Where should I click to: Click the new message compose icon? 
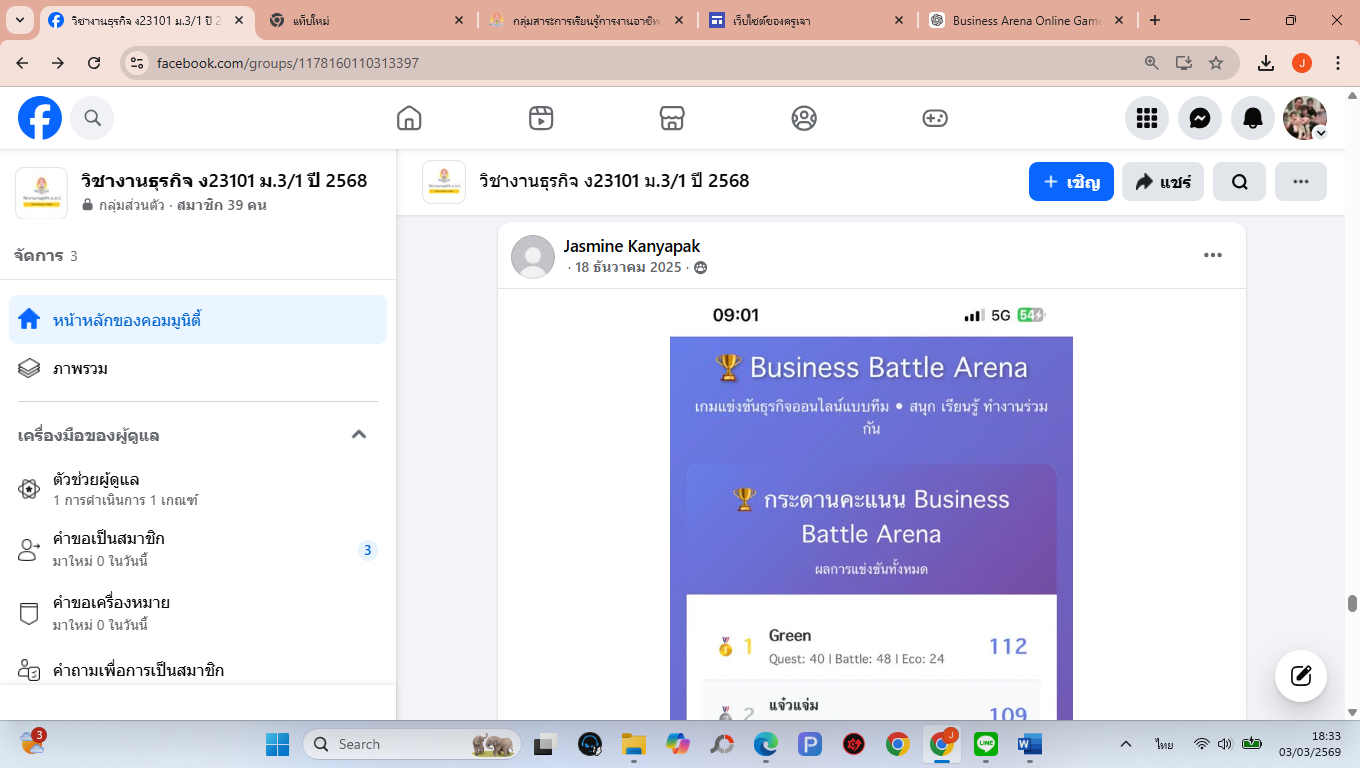[1301, 675]
